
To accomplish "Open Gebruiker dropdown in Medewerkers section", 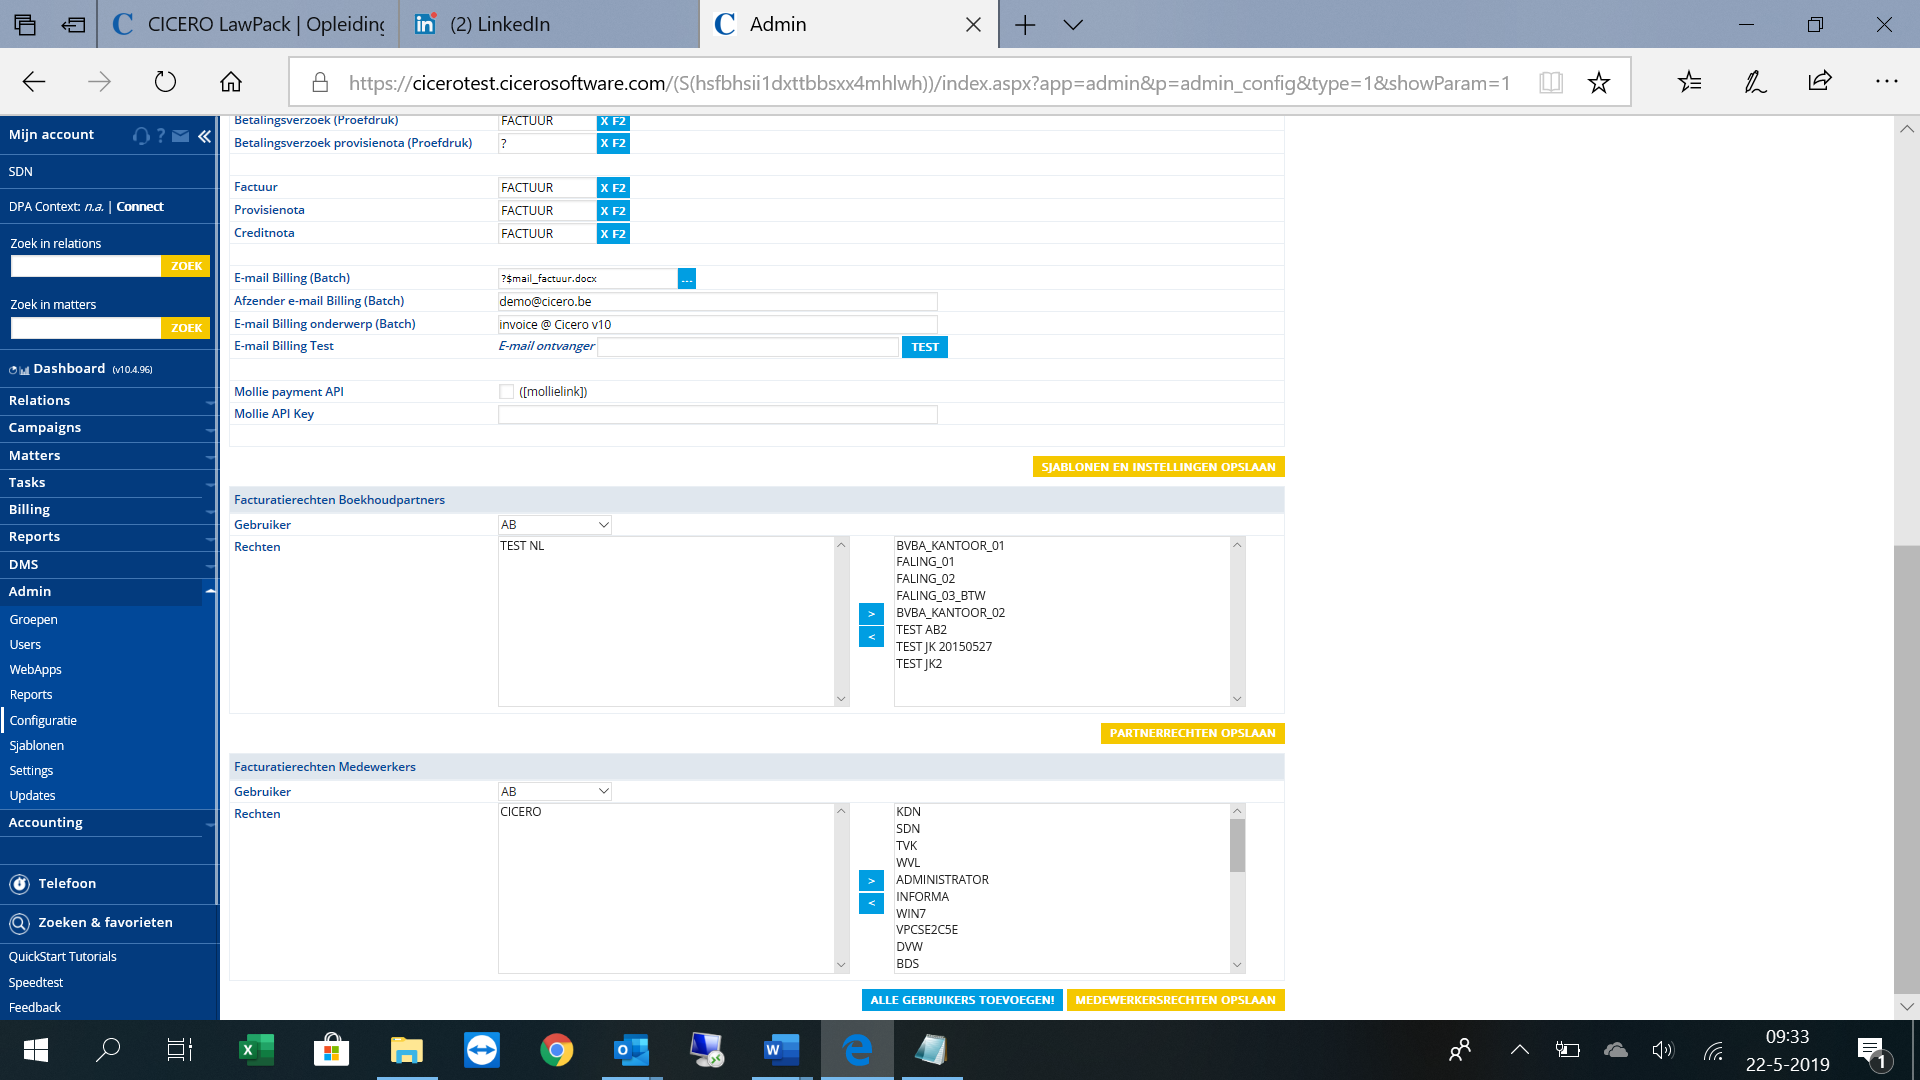I will (x=555, y=792).
